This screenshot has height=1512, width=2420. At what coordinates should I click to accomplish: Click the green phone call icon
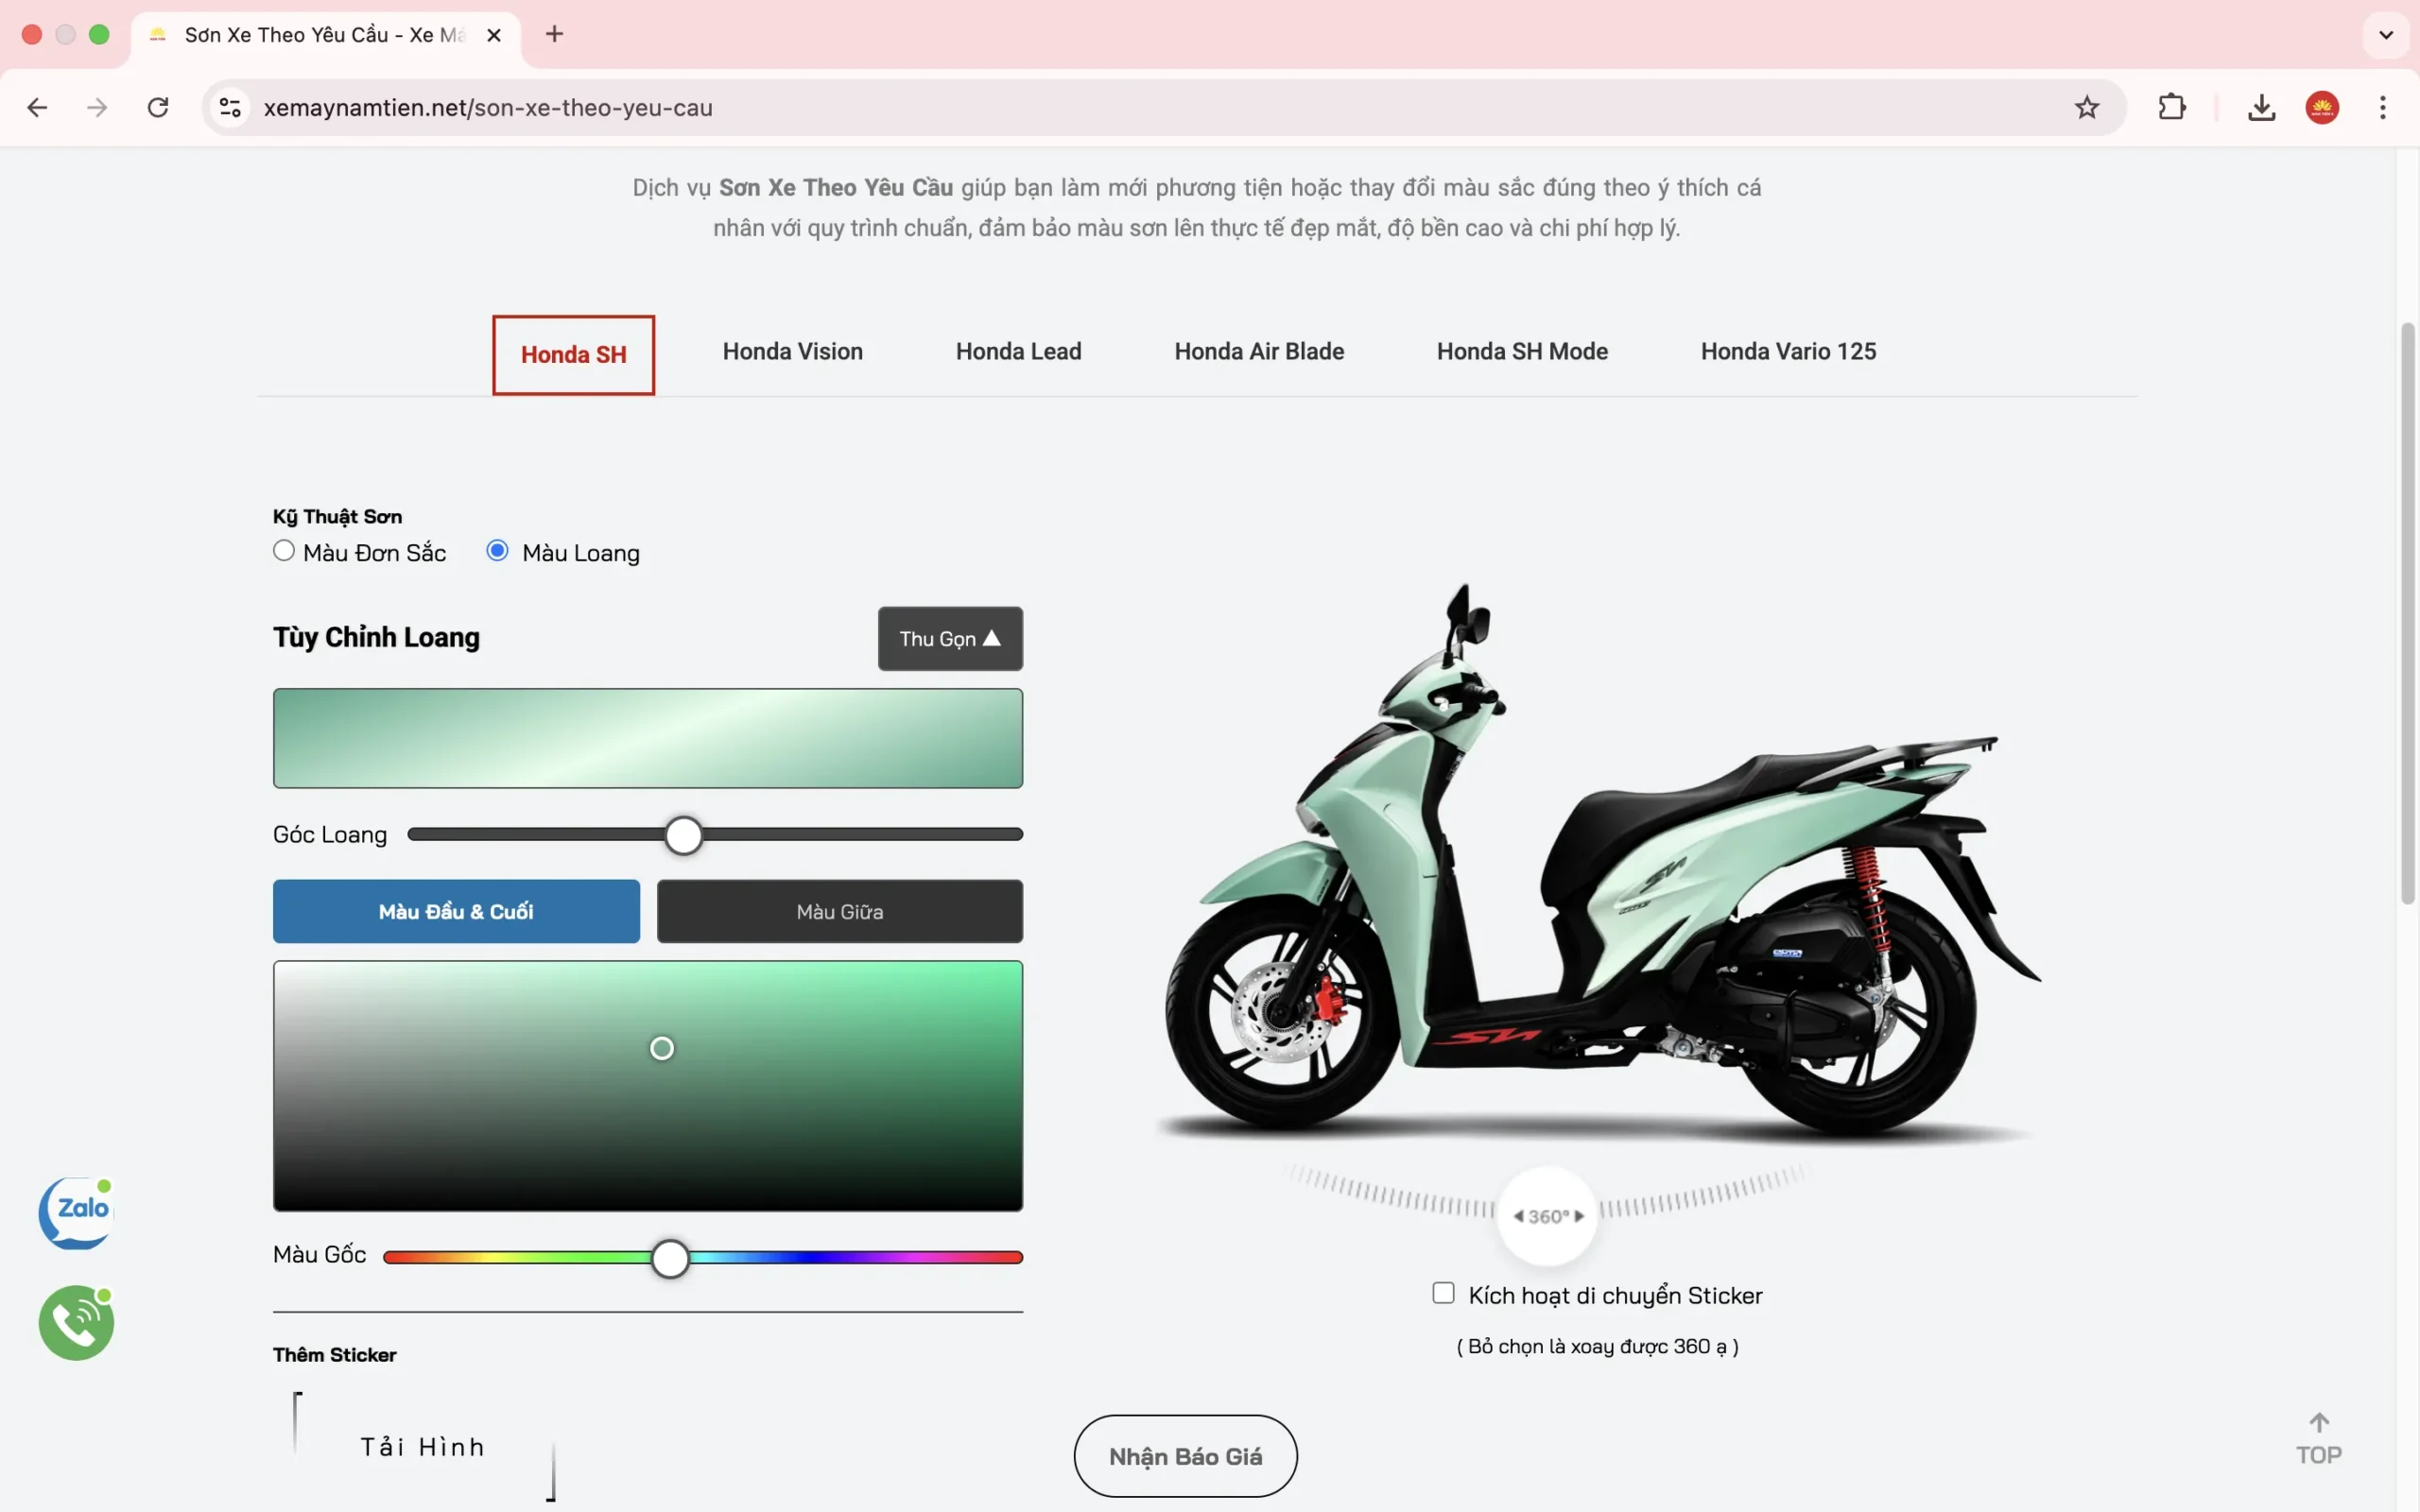click(77, 1322)
